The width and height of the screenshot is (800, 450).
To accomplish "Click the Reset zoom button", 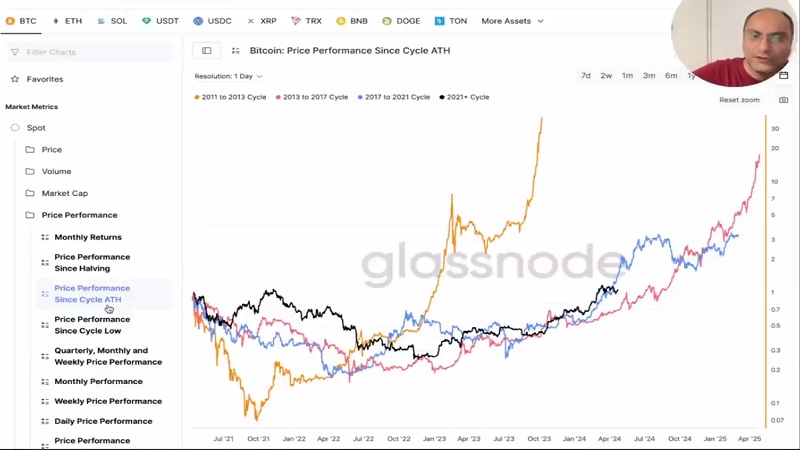I will click(739, 100).
